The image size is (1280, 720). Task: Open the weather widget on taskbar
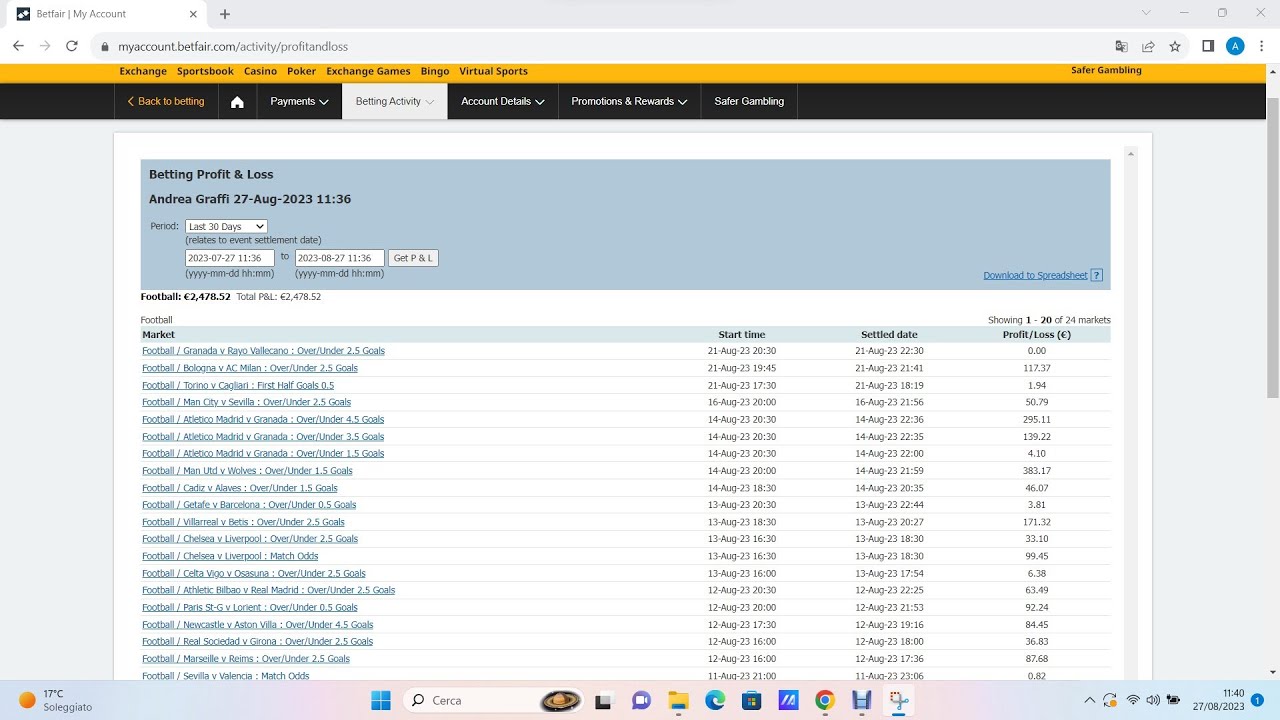click(x=55, y=700)
